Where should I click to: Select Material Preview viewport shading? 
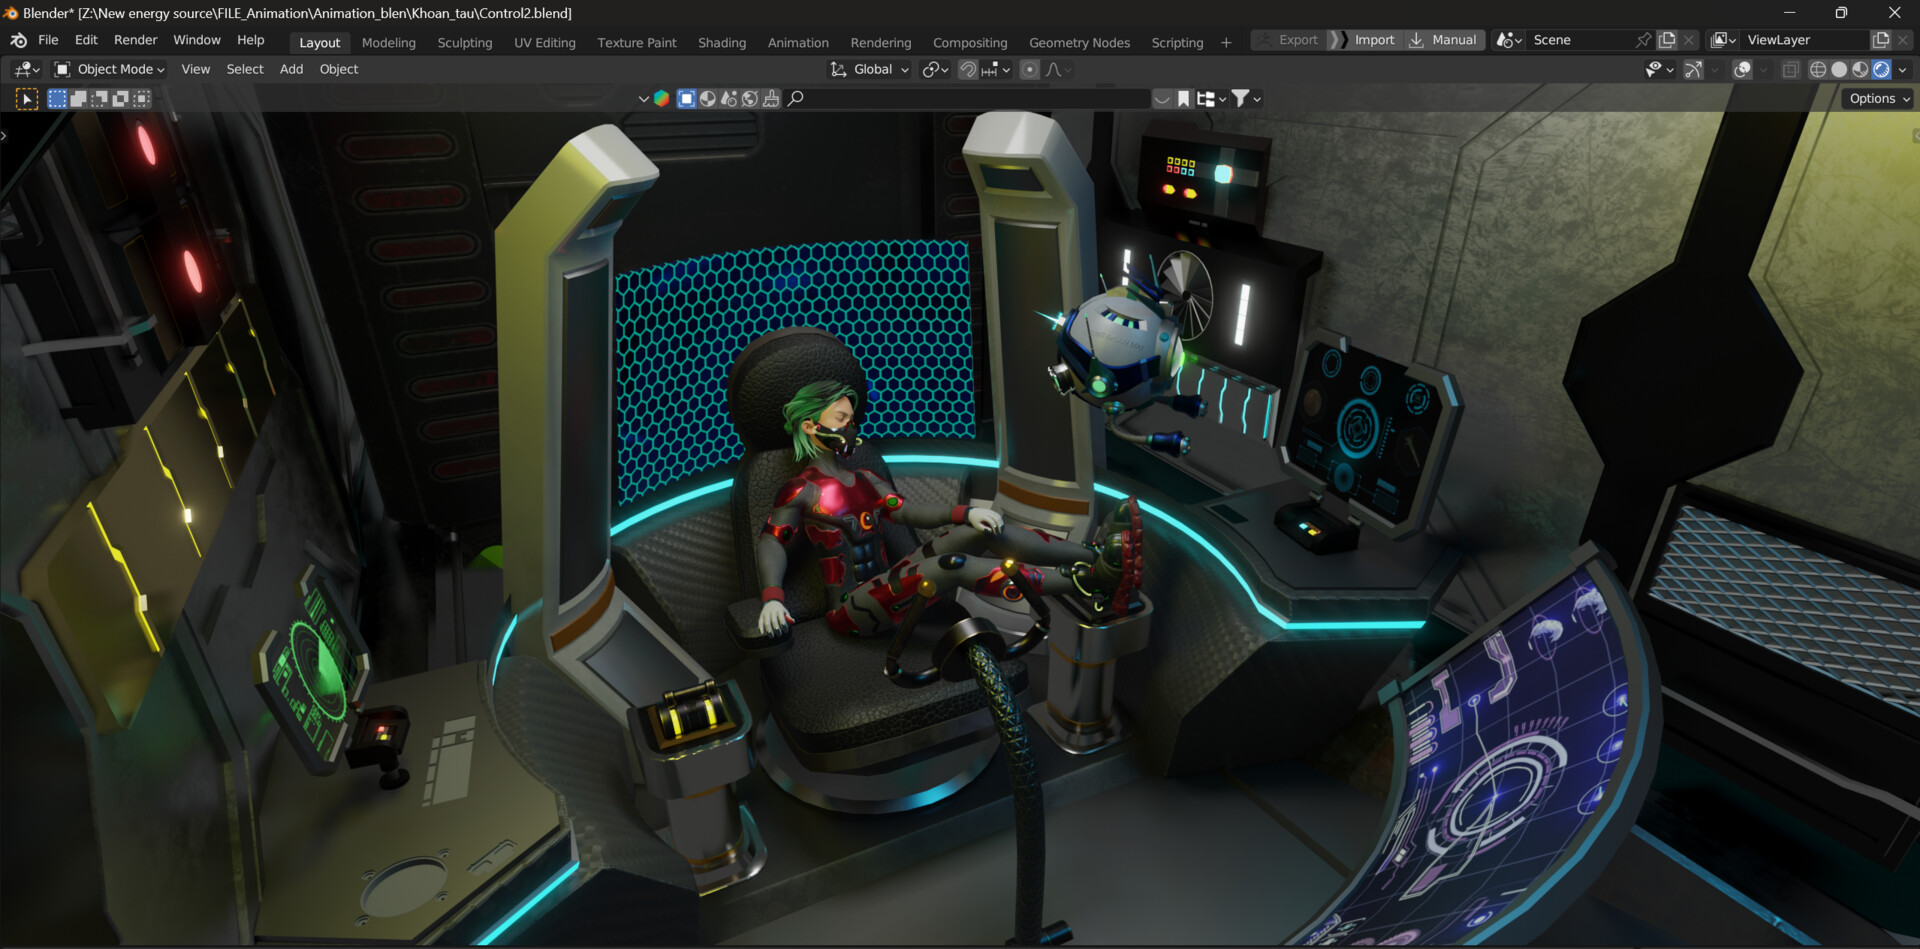pyautogui.click(x=1860, y=69)
